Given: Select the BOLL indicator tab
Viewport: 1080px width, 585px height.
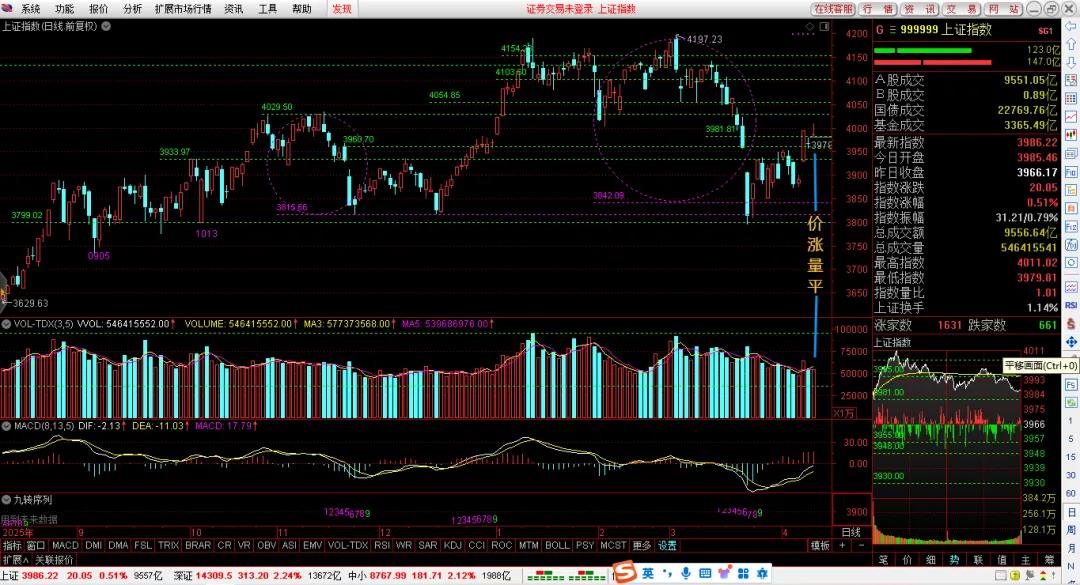Looking at the screenshot, I should 557,545.
